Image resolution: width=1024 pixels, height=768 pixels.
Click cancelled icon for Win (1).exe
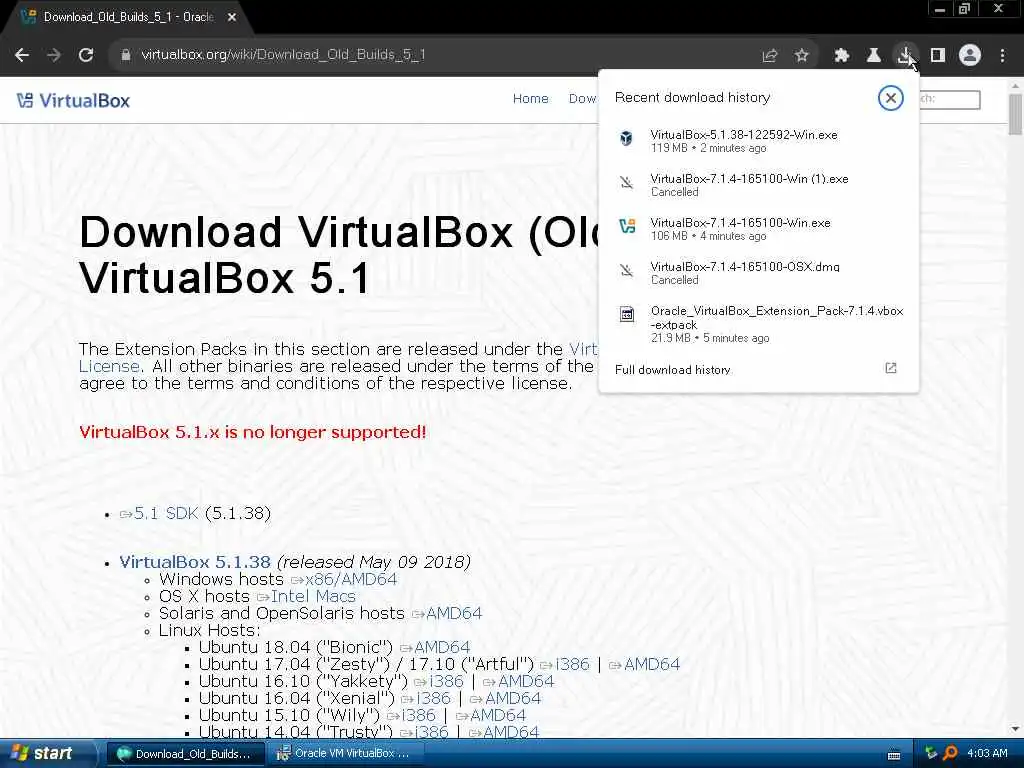[x=627, y=182]
